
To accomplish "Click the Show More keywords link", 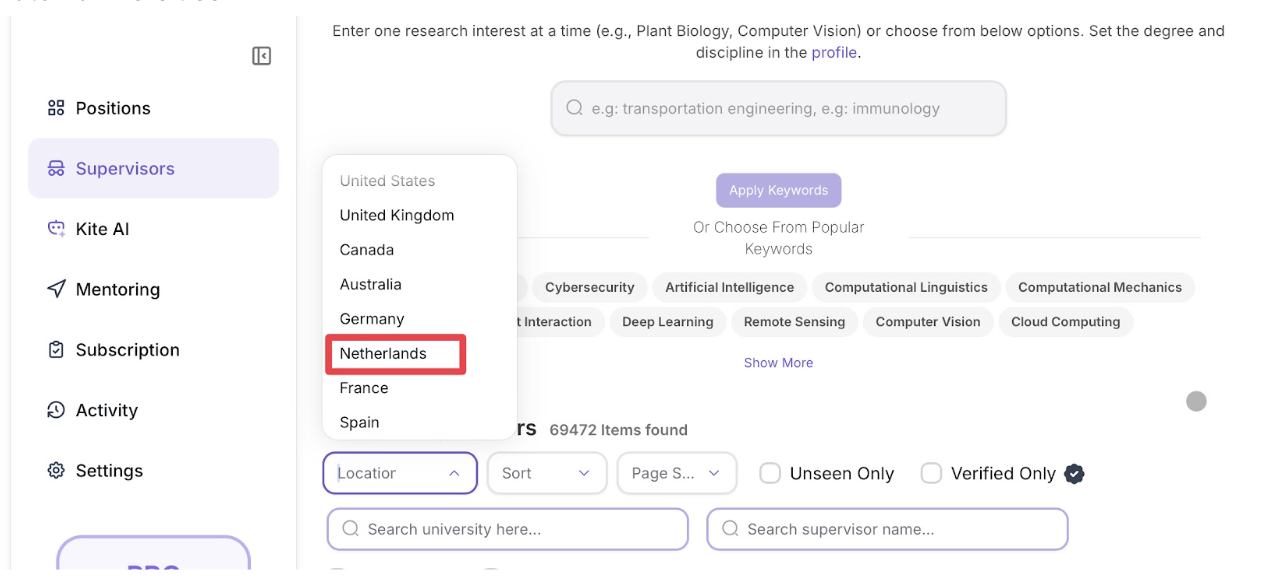I will [x=778, y=363].
